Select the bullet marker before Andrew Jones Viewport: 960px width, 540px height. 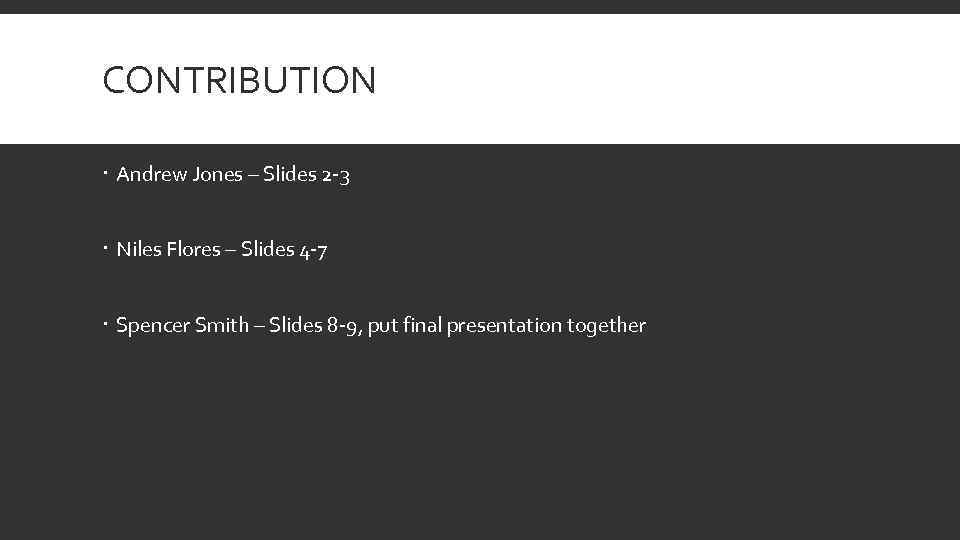[x=106, y=175]
